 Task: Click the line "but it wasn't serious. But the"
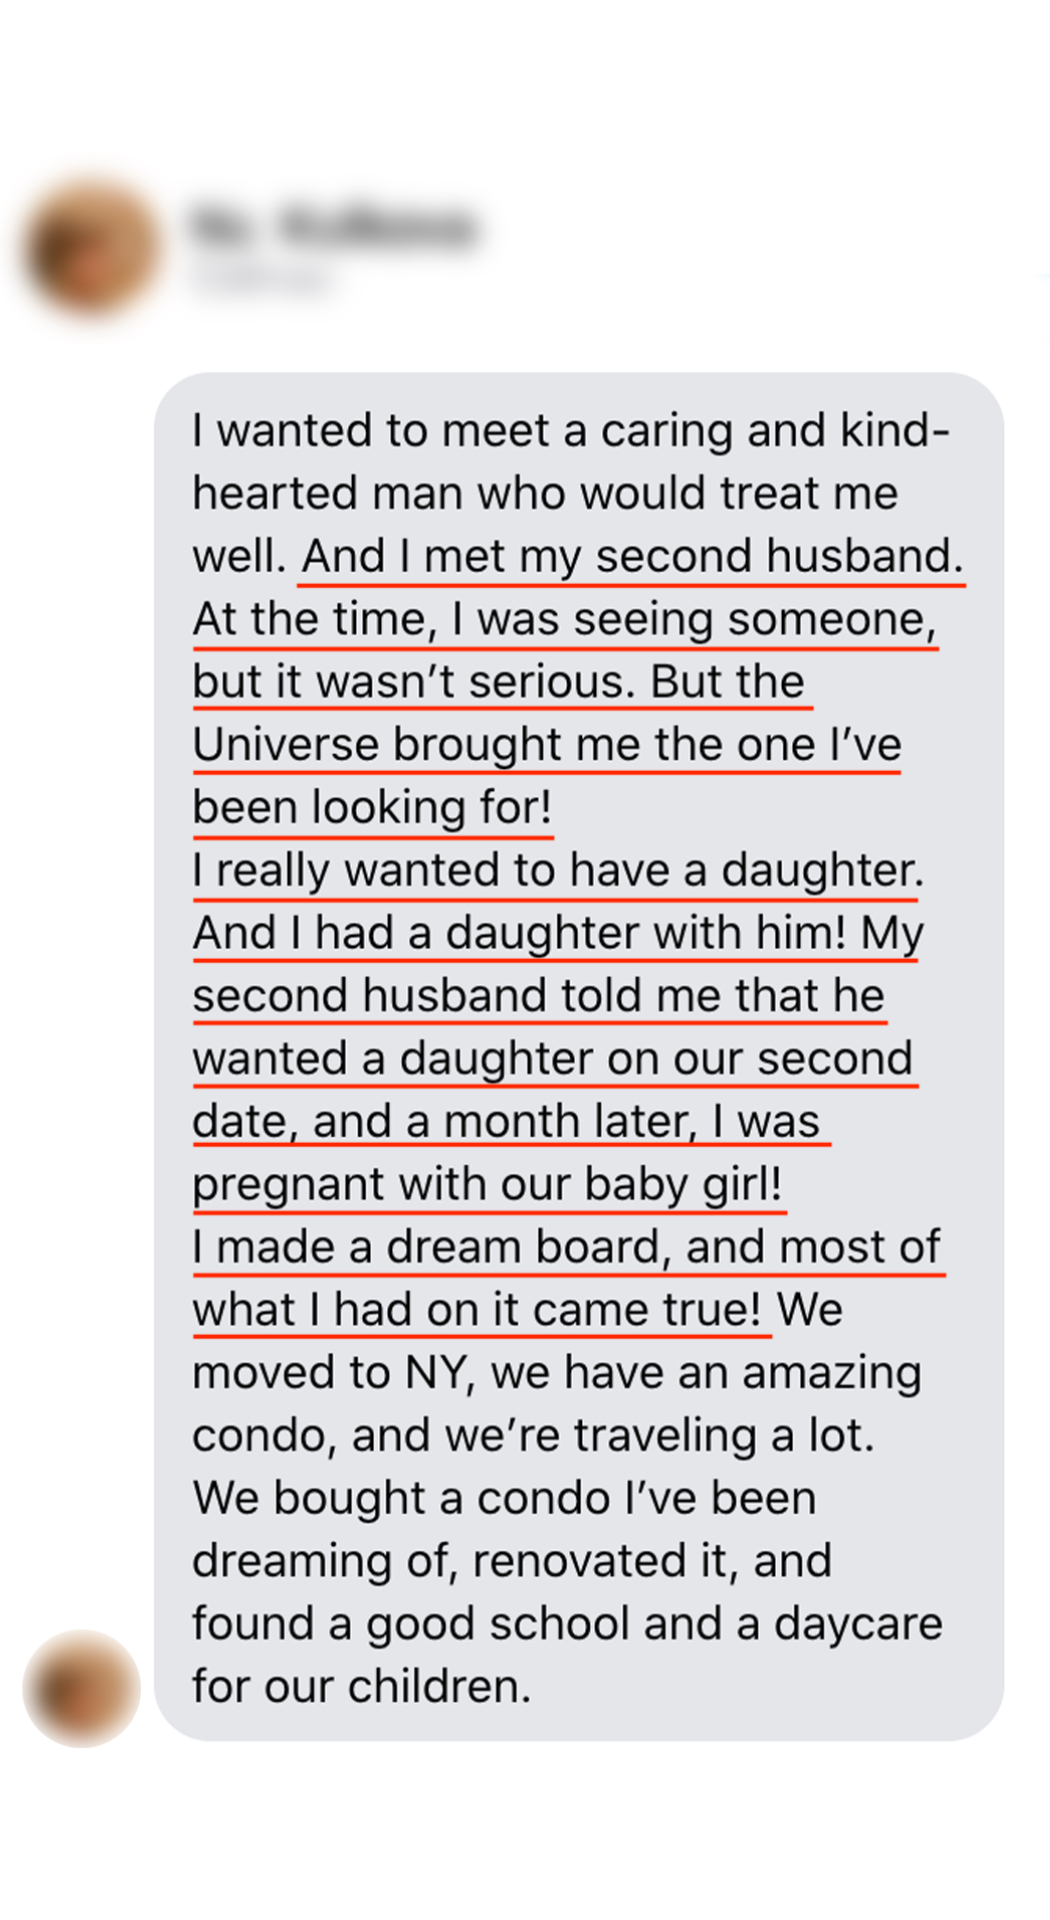[x=498, y=682]
